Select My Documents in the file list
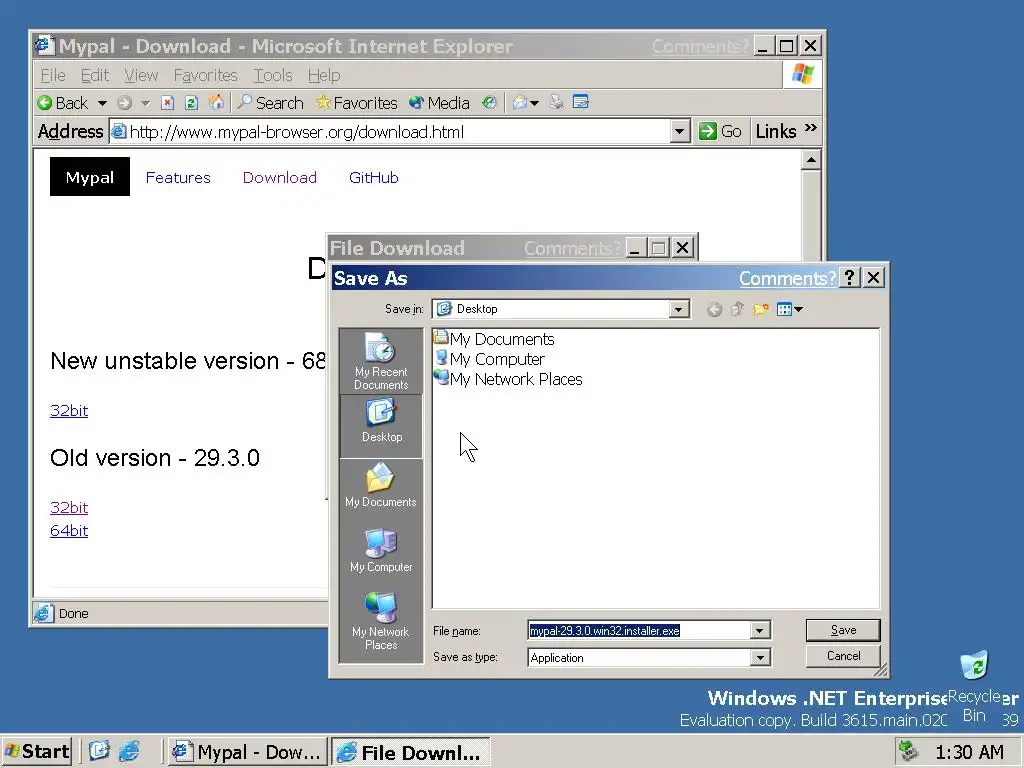 (x=494, y=339)
